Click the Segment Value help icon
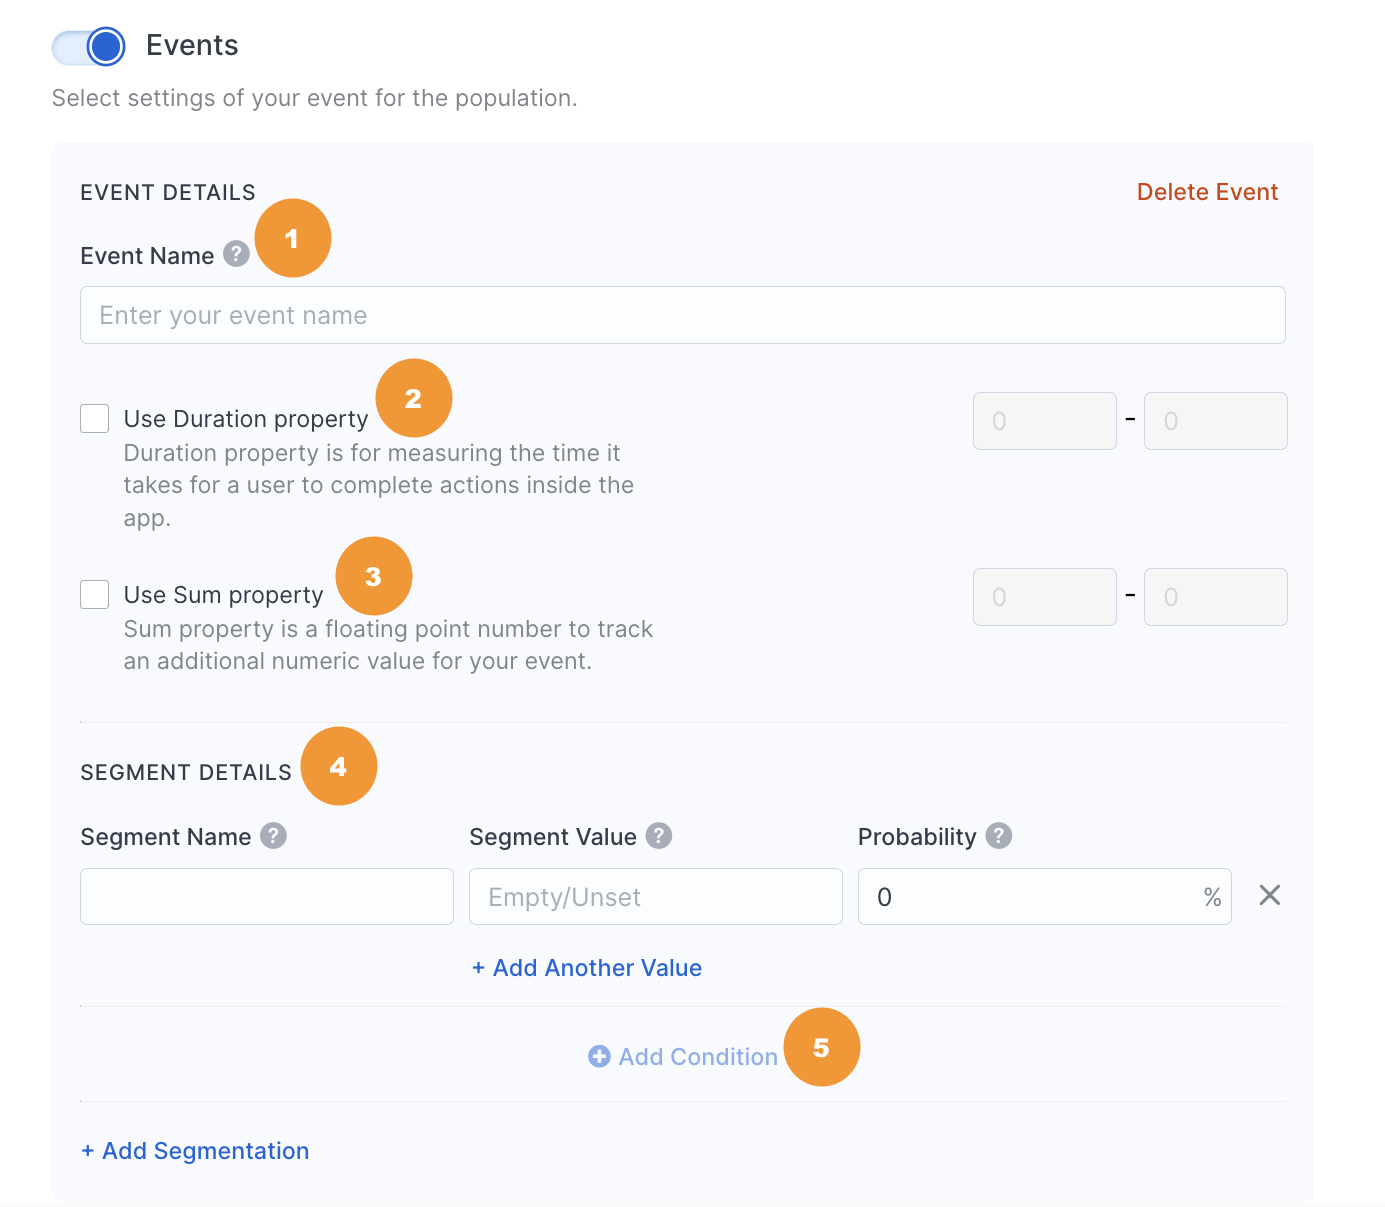 (658, 835)
